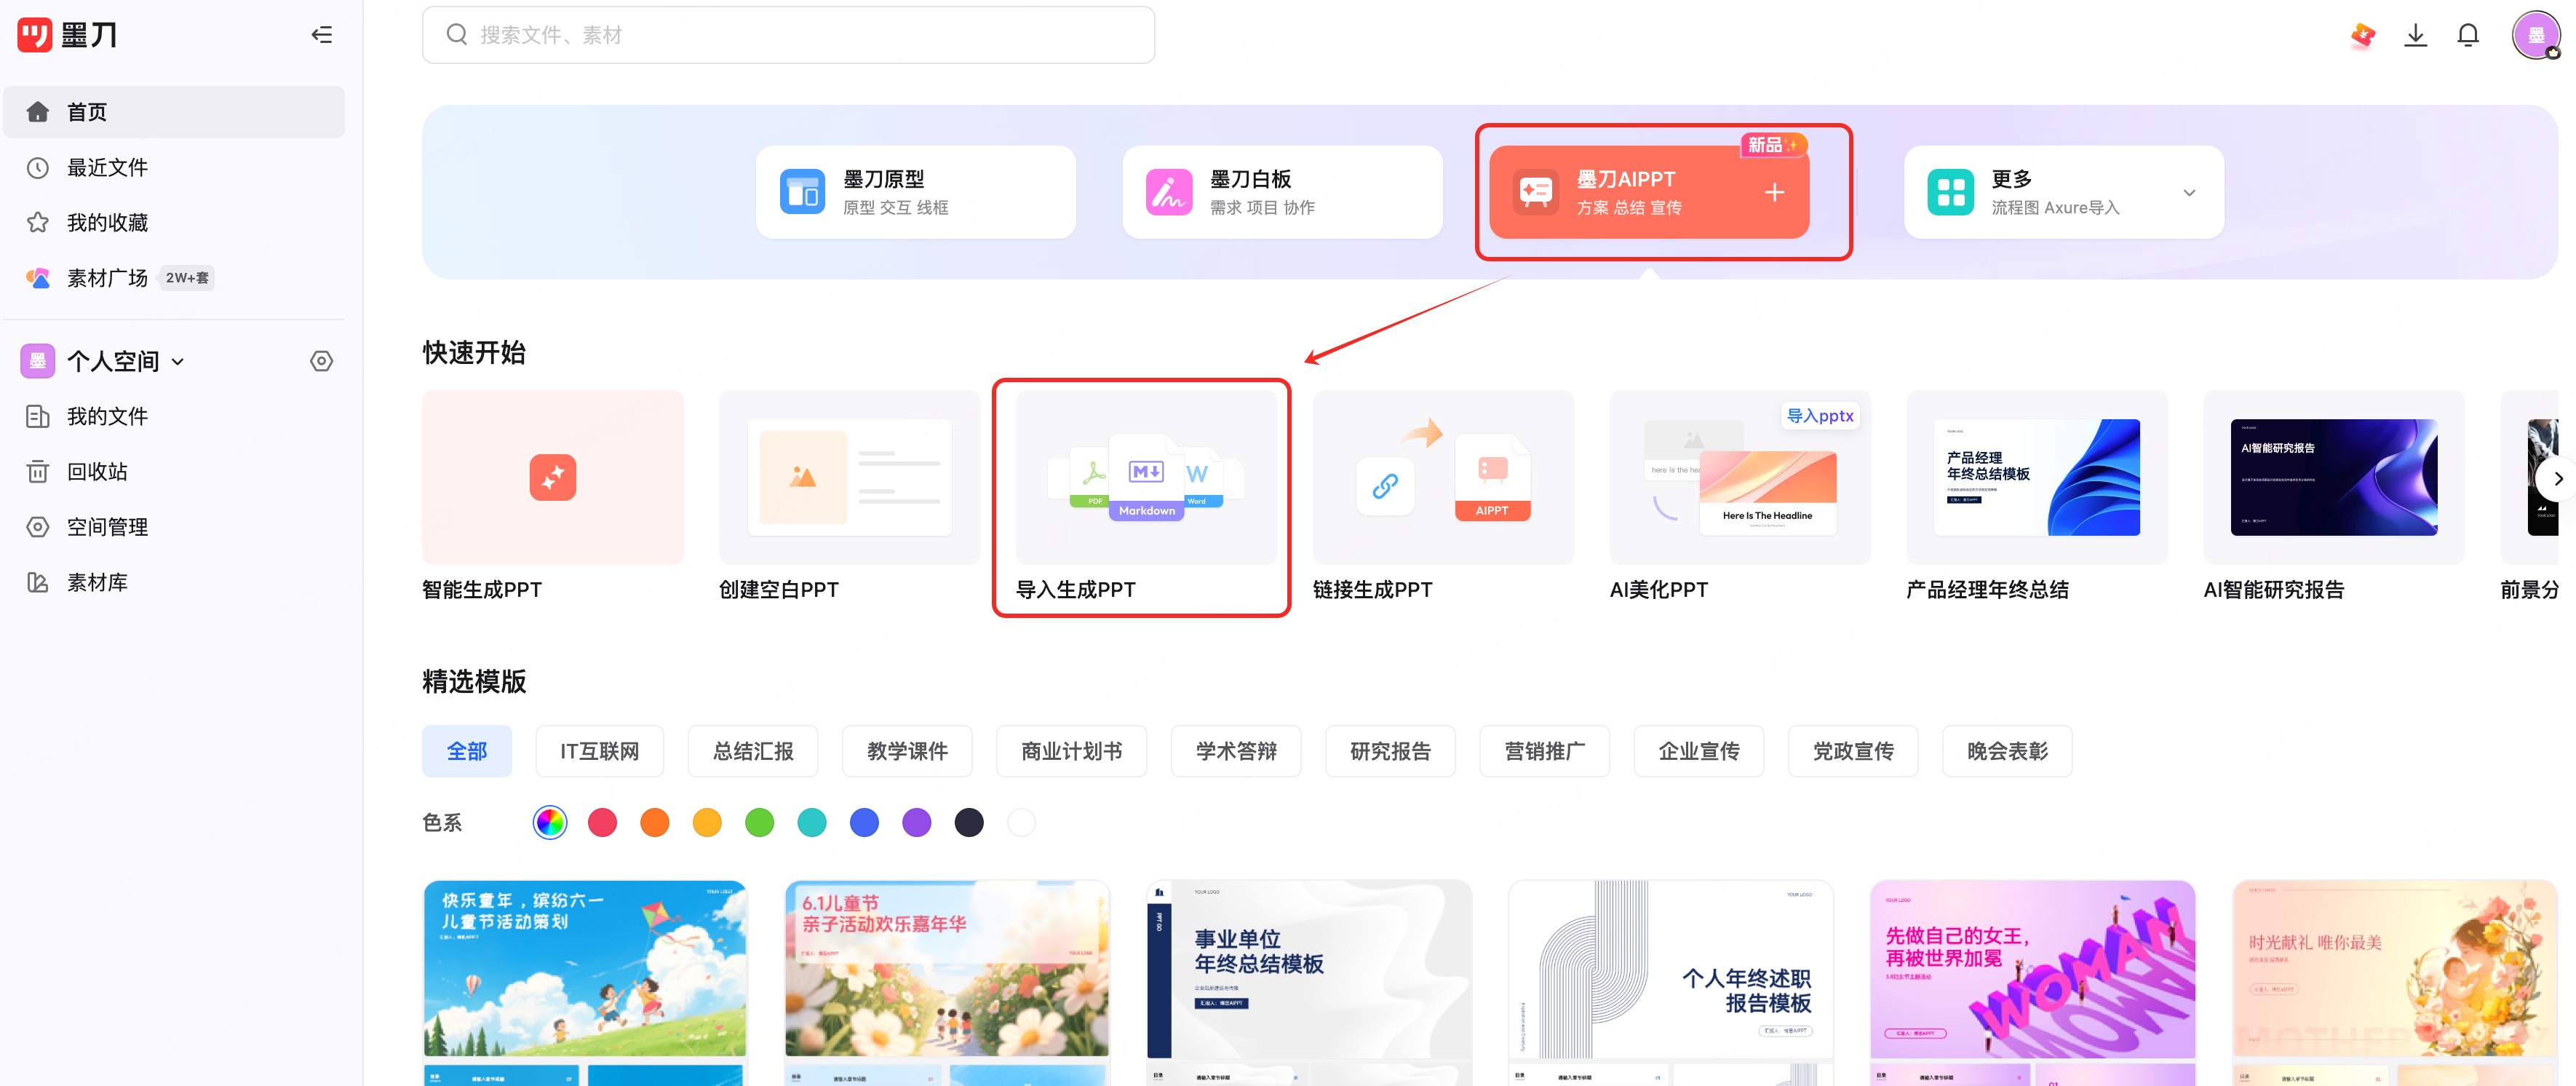Select the 商业计划书 tab
This screenshot has width=2576, height=1086.
click(x=1071, y=751)
